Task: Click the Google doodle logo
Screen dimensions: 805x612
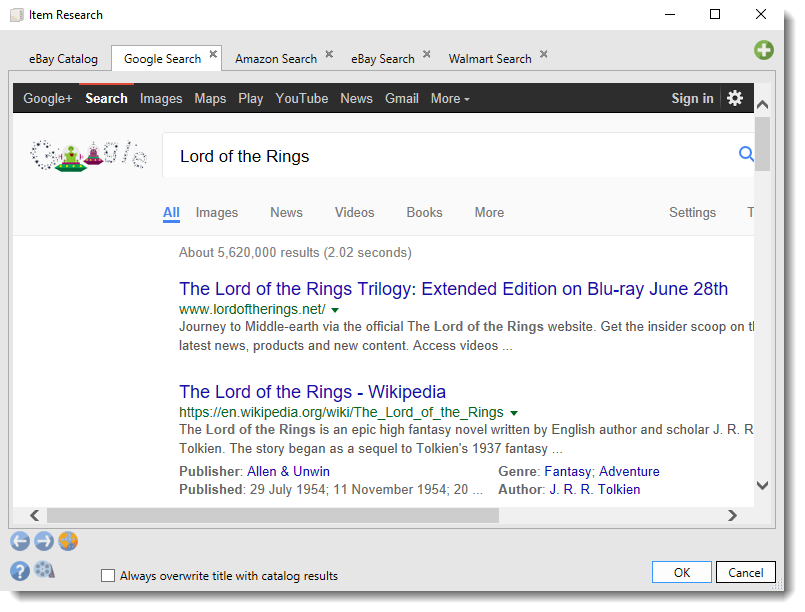Action: (x=88, y=155)
